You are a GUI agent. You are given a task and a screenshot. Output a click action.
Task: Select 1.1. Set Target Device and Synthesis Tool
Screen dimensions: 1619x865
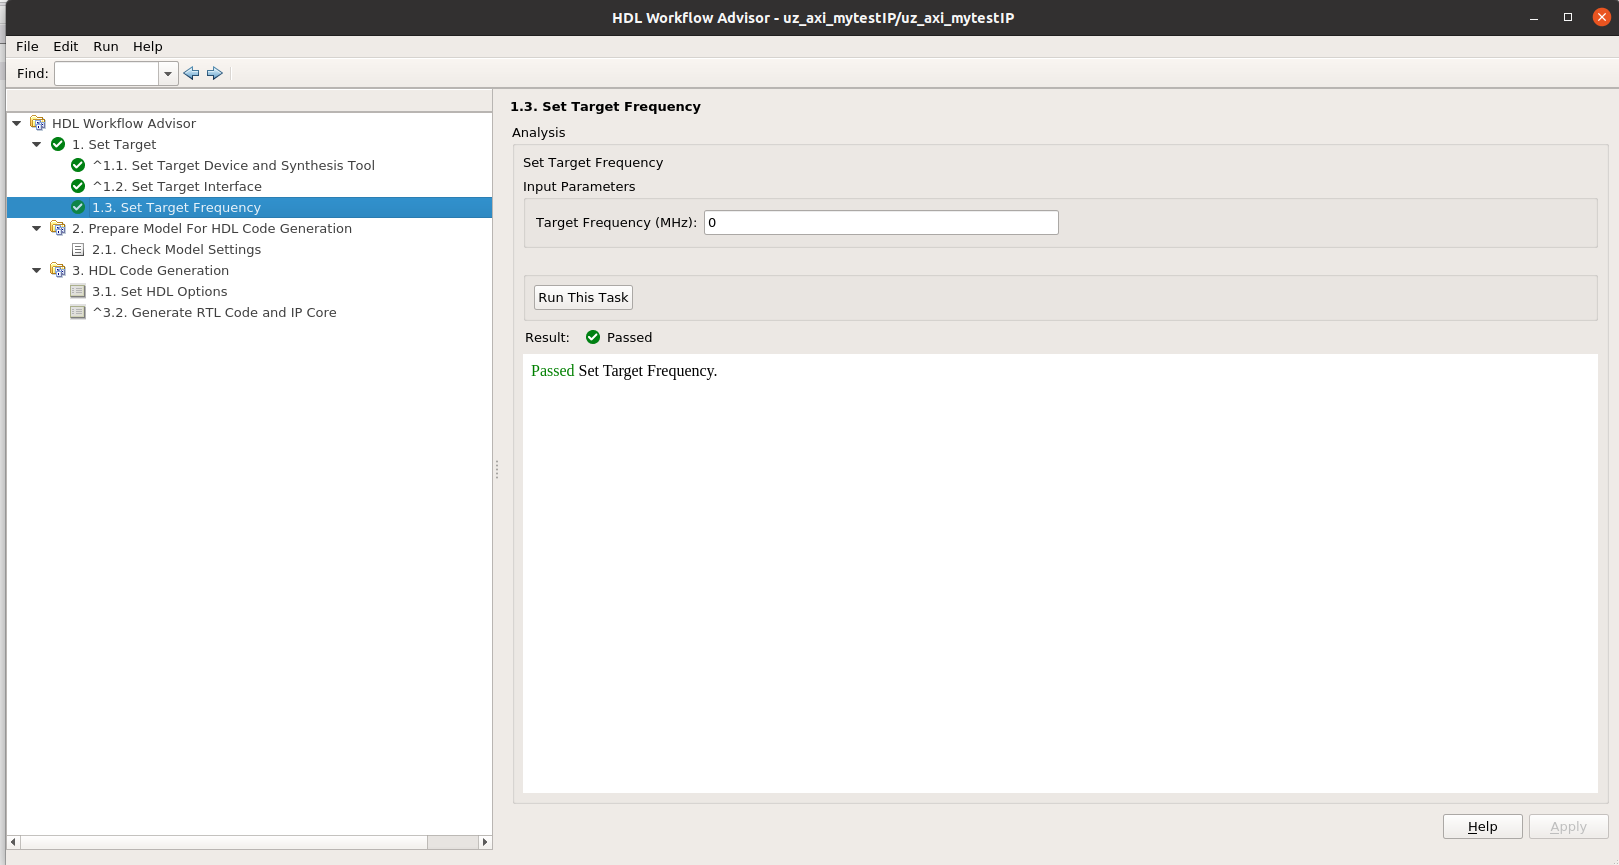tap(233, 166)
